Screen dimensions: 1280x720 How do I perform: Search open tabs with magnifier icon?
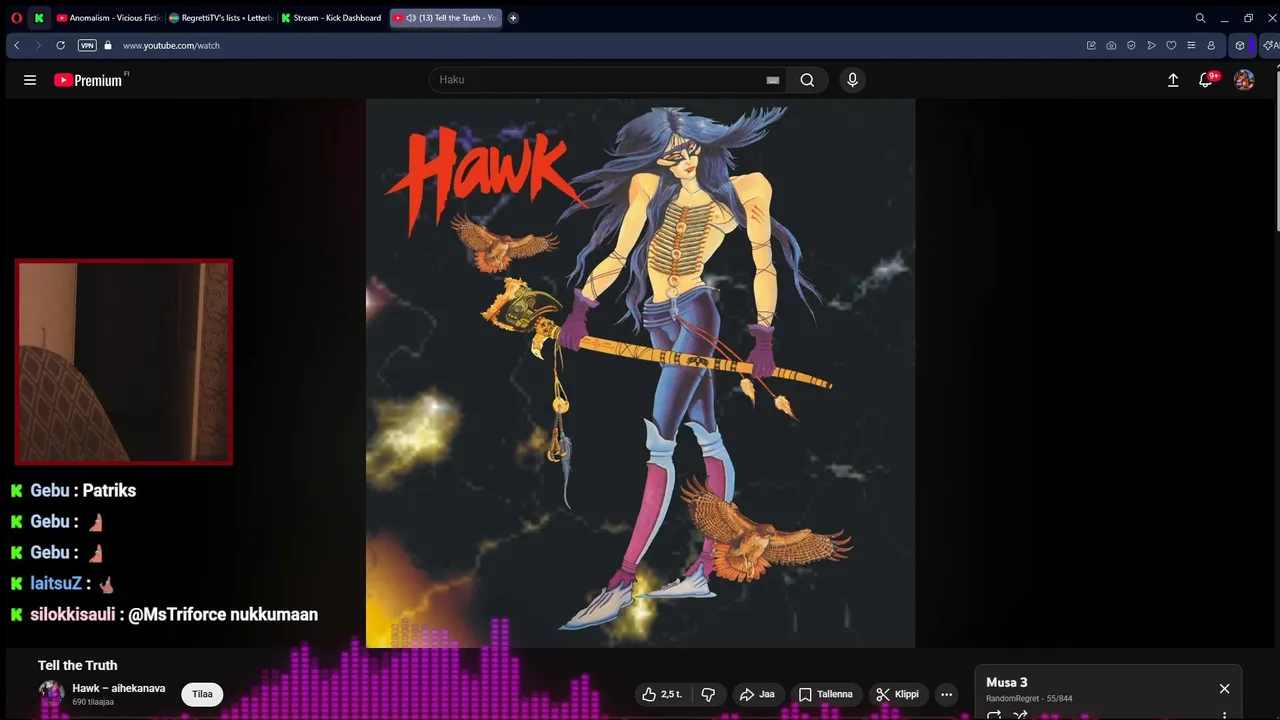pos(1200,18)
